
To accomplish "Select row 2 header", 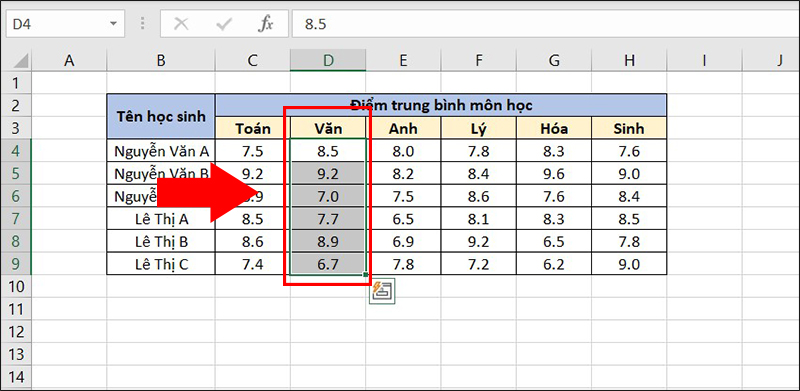I will tap(16, 105).
